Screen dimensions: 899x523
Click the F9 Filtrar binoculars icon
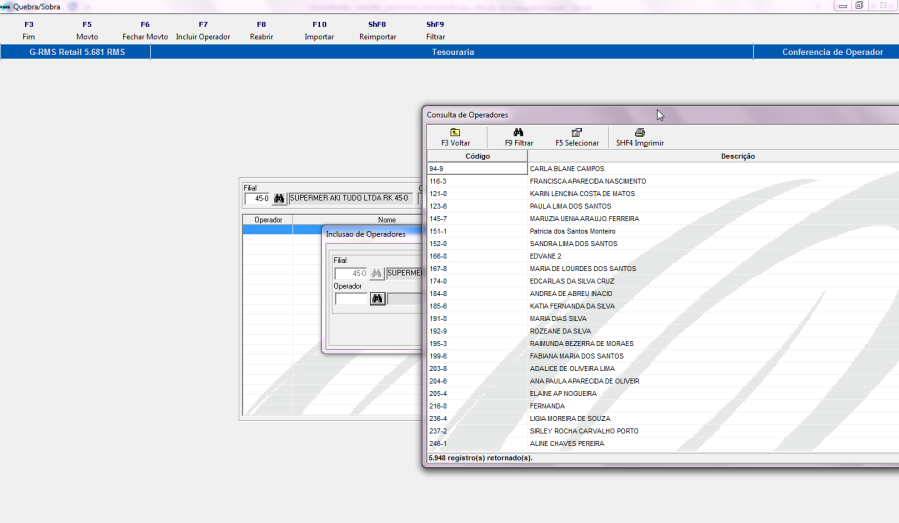[x=518, y=132]
